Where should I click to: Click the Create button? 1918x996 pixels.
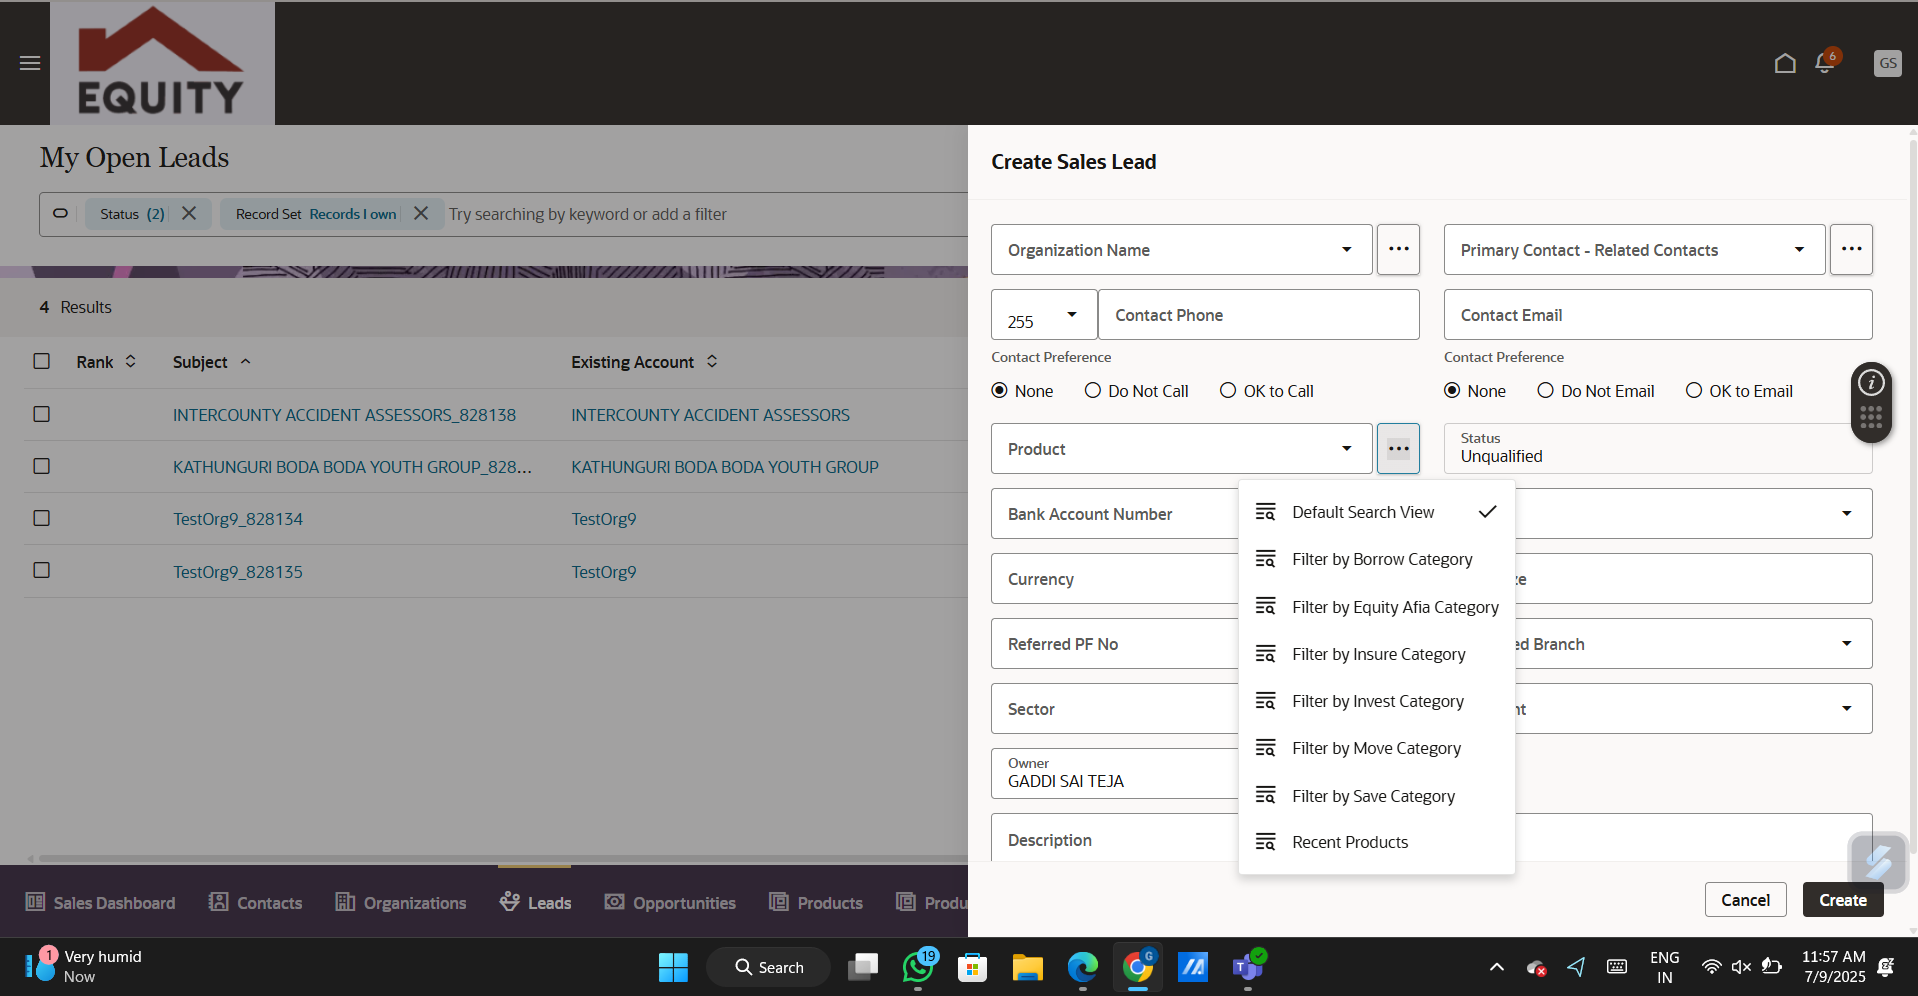pyautogui.click(x=1843, y=899)
